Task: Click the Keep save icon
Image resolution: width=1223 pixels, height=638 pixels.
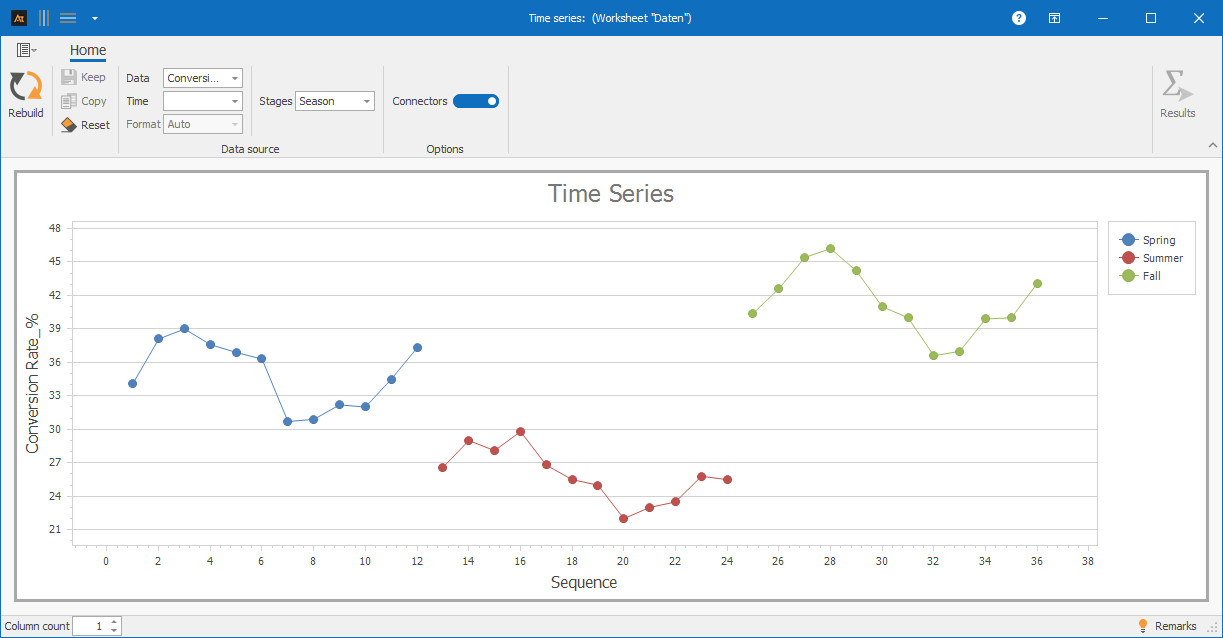Action: 69,77
